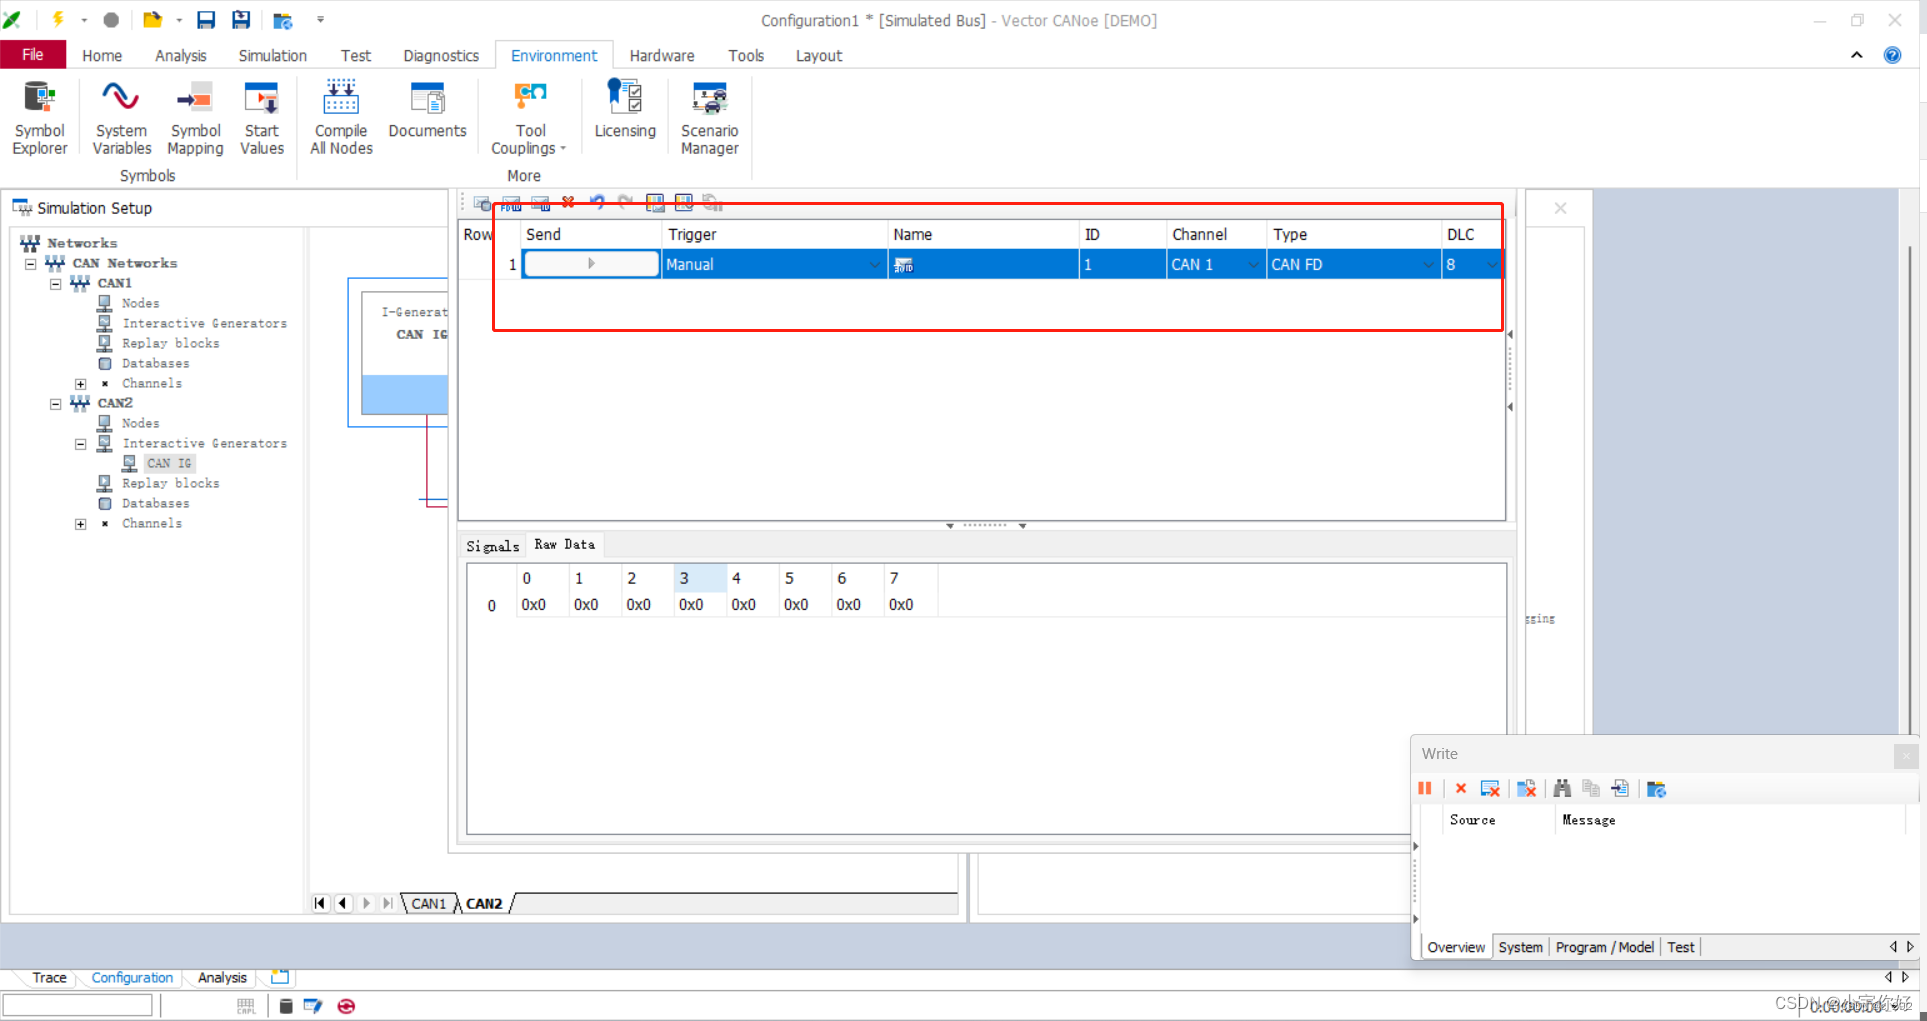The width and height of the screenshot is (1927, 1021).
Task: Add a frame from the database in the IG toolbar
Action: [482, 203]
